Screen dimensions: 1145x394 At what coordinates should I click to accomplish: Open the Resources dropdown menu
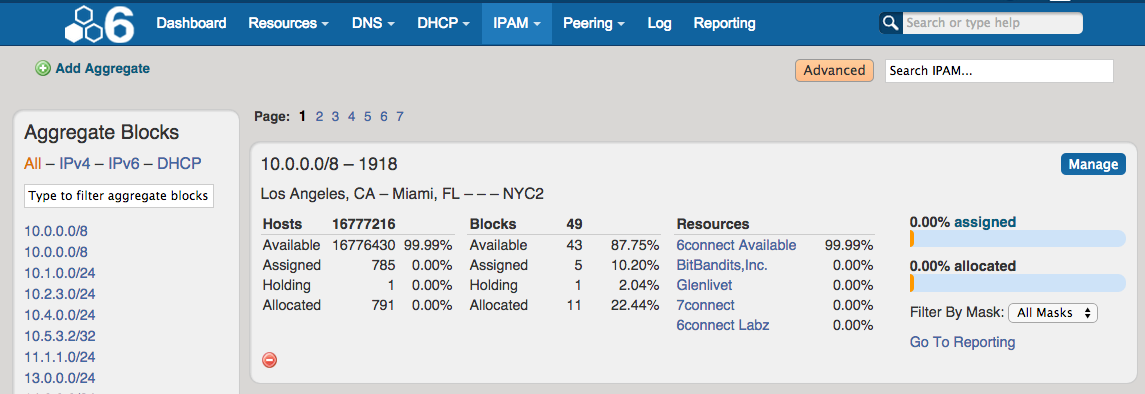288,23
